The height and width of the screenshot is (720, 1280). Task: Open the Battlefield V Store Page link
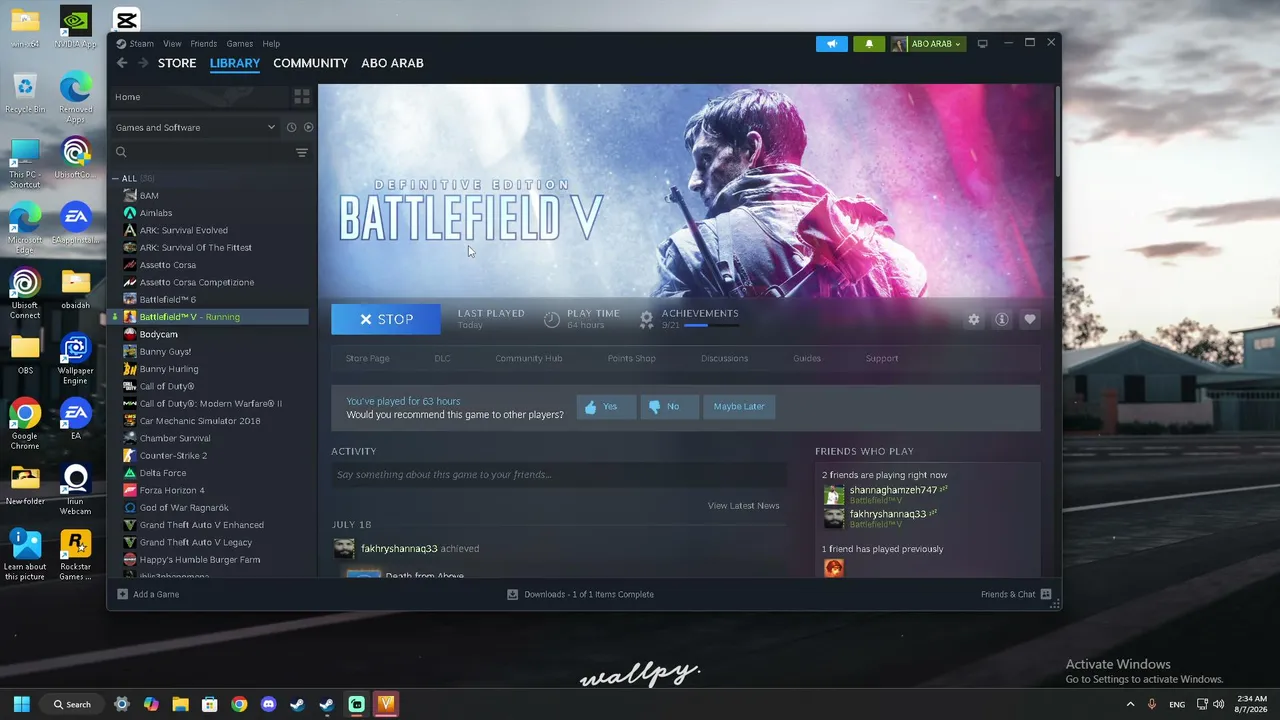(367, 358)
